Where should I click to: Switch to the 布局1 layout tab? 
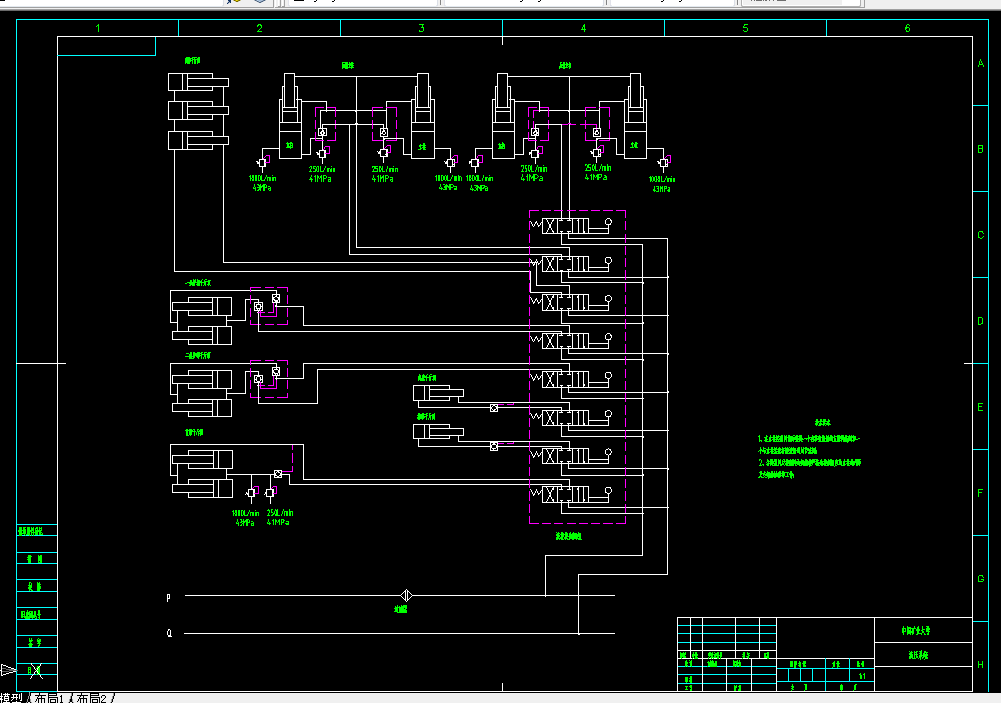pos(49,698)
